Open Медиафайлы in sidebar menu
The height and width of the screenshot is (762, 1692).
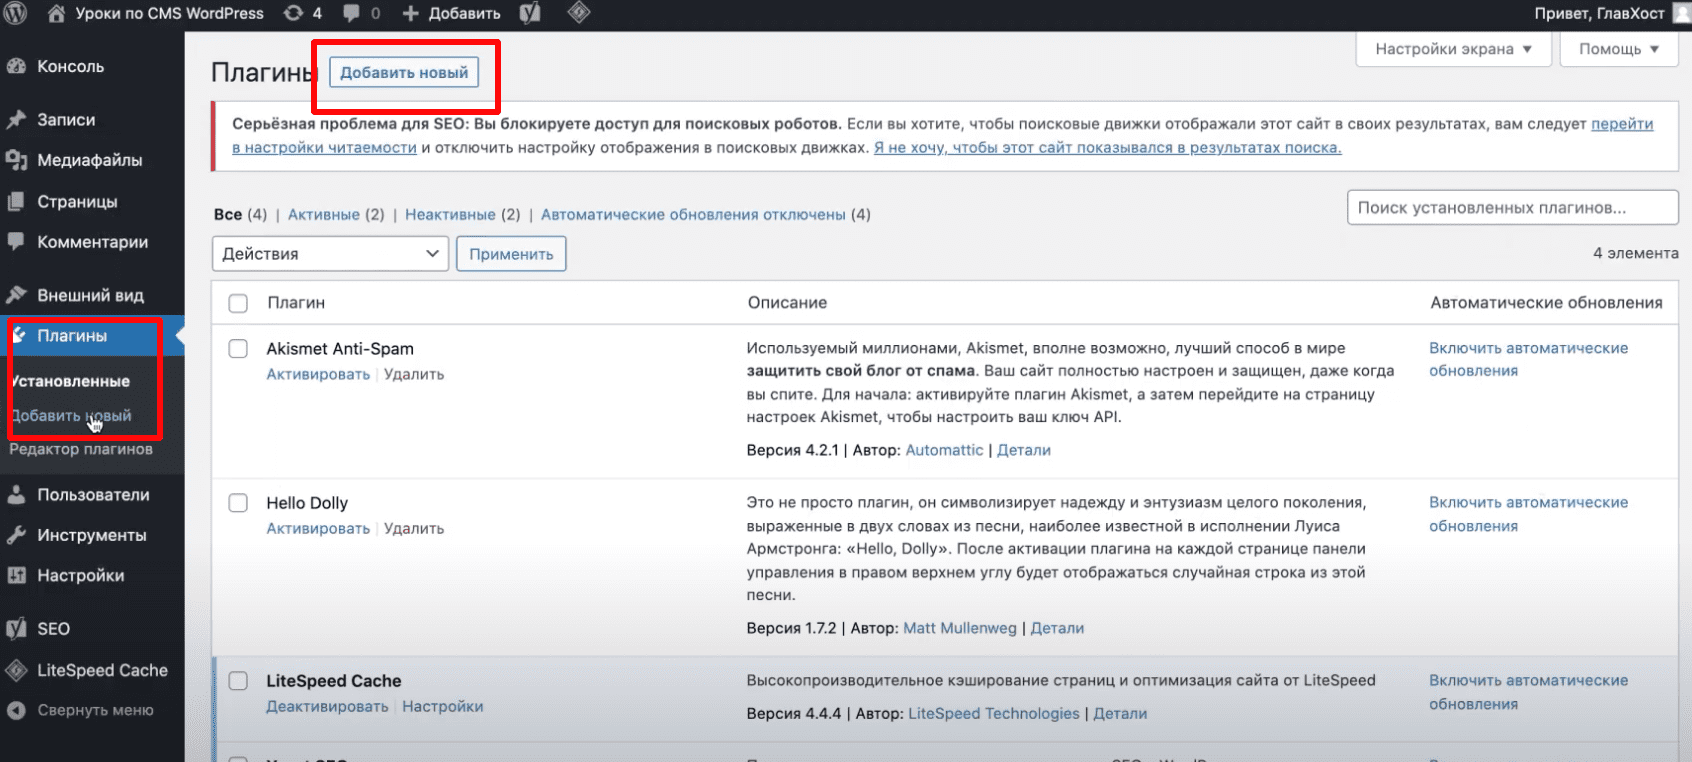pyautogui.click(x=92, y=160)
